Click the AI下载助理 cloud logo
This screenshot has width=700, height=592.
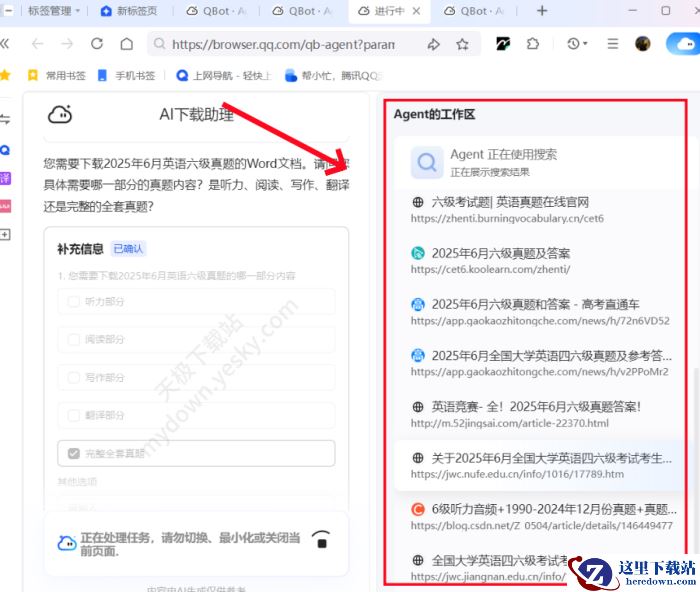[x=60, y=114]
